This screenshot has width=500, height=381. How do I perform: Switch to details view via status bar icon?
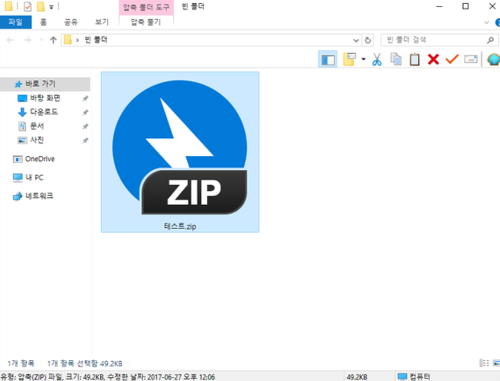tap(484, 363)
